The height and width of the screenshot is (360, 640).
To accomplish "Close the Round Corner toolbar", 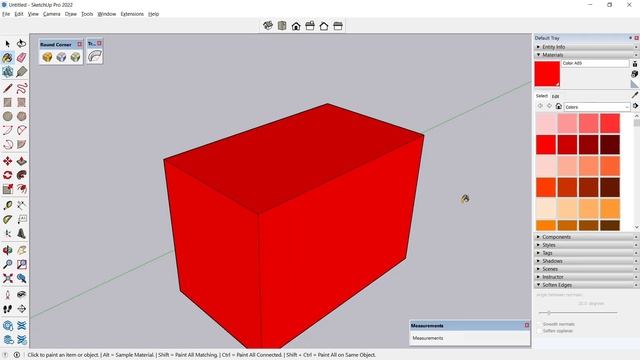I will [x=80, y=44].
